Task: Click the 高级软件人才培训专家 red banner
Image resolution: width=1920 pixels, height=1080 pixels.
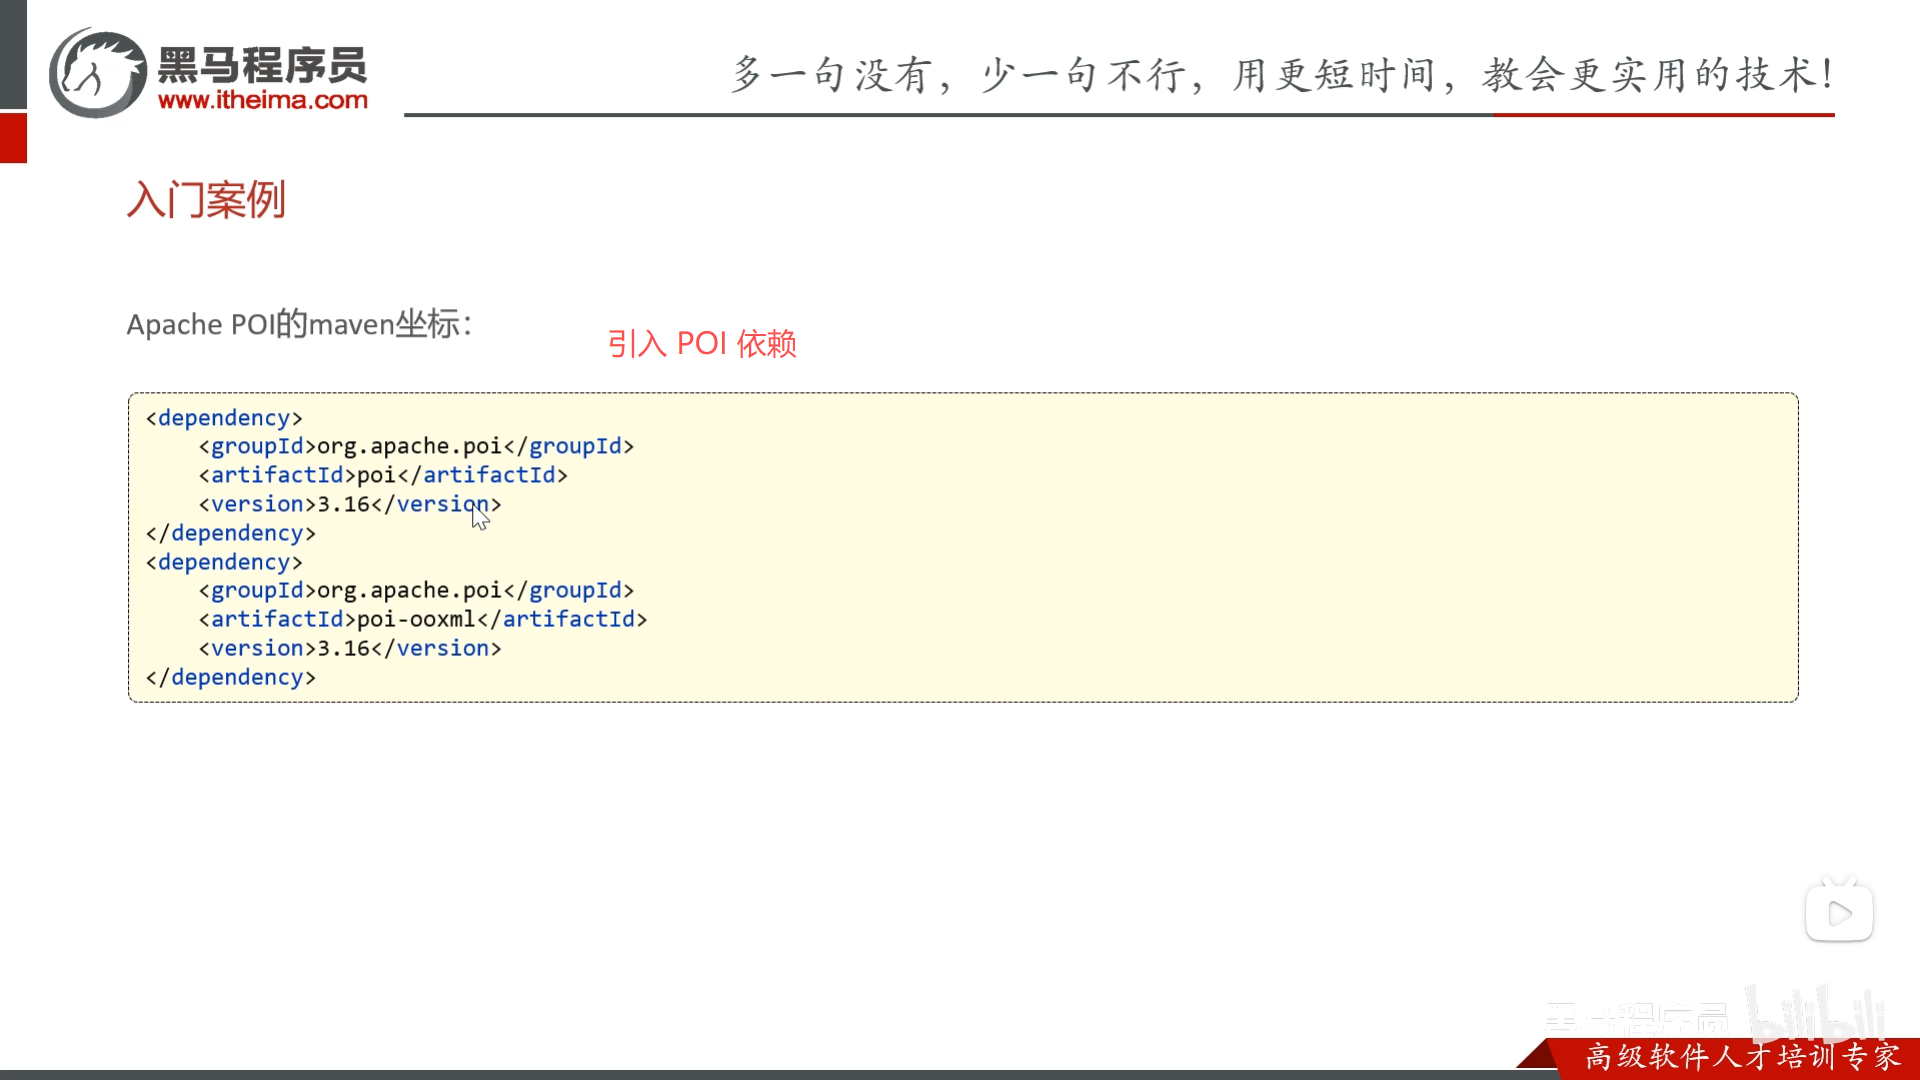Action: pos(1742,1056)
